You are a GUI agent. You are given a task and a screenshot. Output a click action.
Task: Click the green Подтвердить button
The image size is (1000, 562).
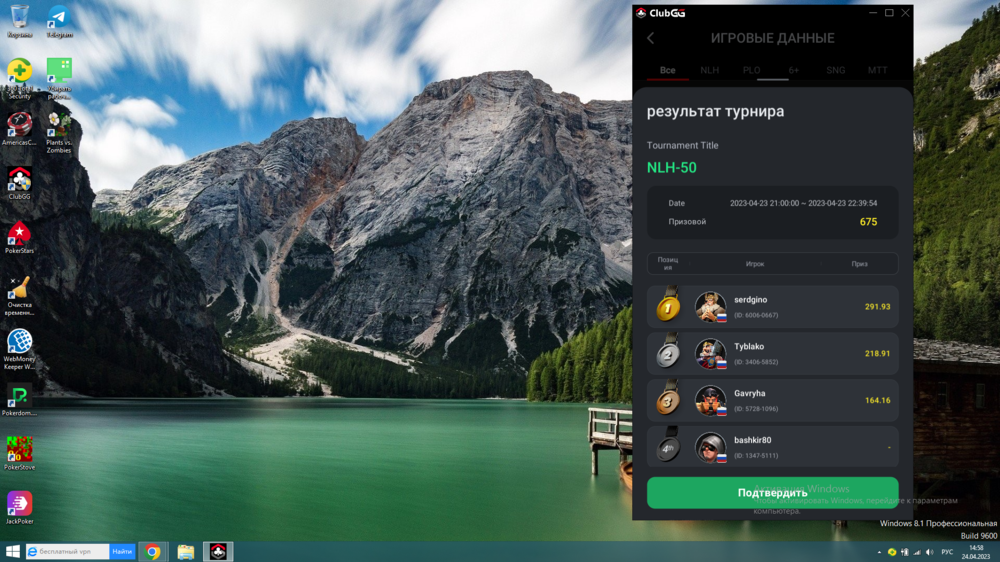(772, 493)
